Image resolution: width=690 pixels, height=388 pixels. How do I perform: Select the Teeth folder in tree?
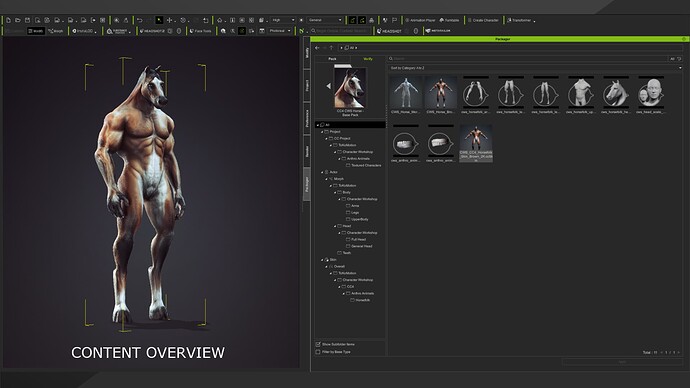pyautogui.click(x=344, y=253)
